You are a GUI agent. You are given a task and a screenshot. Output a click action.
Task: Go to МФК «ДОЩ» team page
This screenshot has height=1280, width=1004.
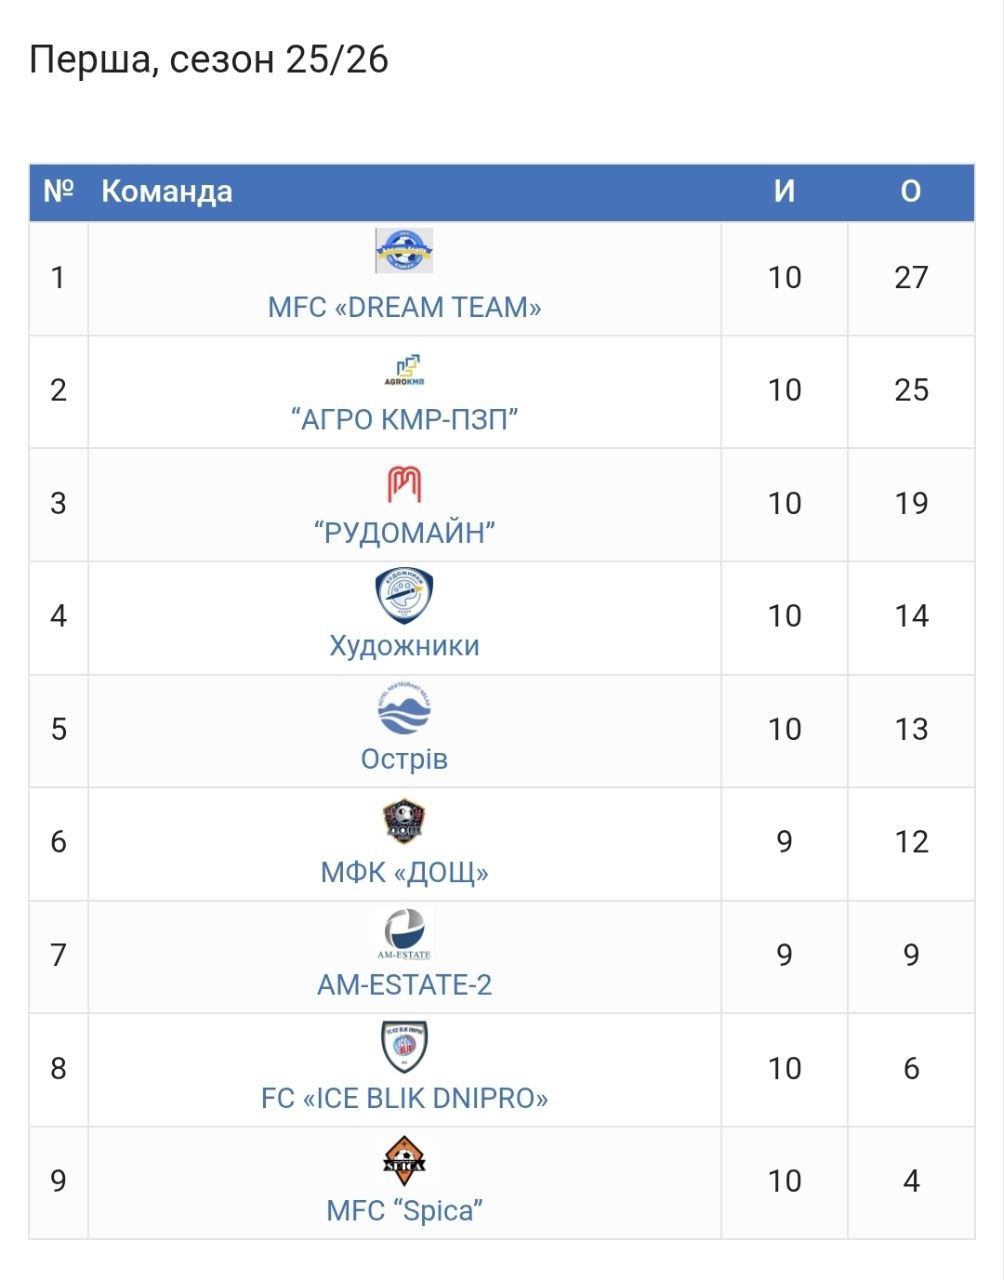[x=404, y=872]
